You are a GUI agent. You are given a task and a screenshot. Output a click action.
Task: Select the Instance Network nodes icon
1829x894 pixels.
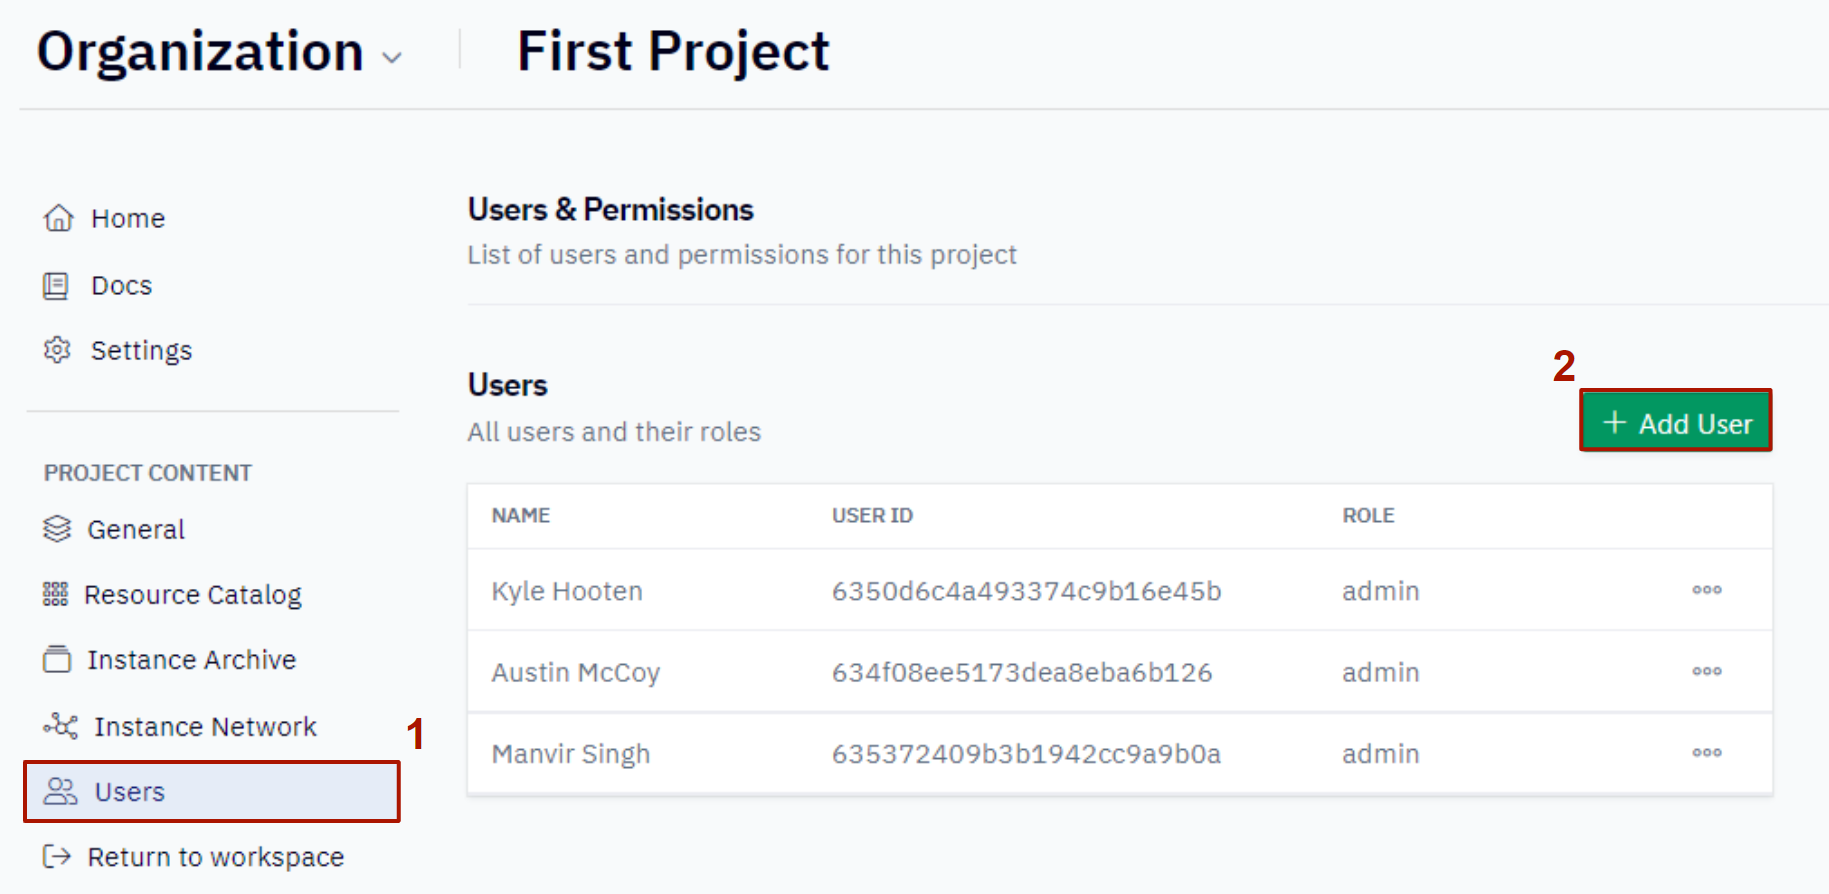coord(61,726)
